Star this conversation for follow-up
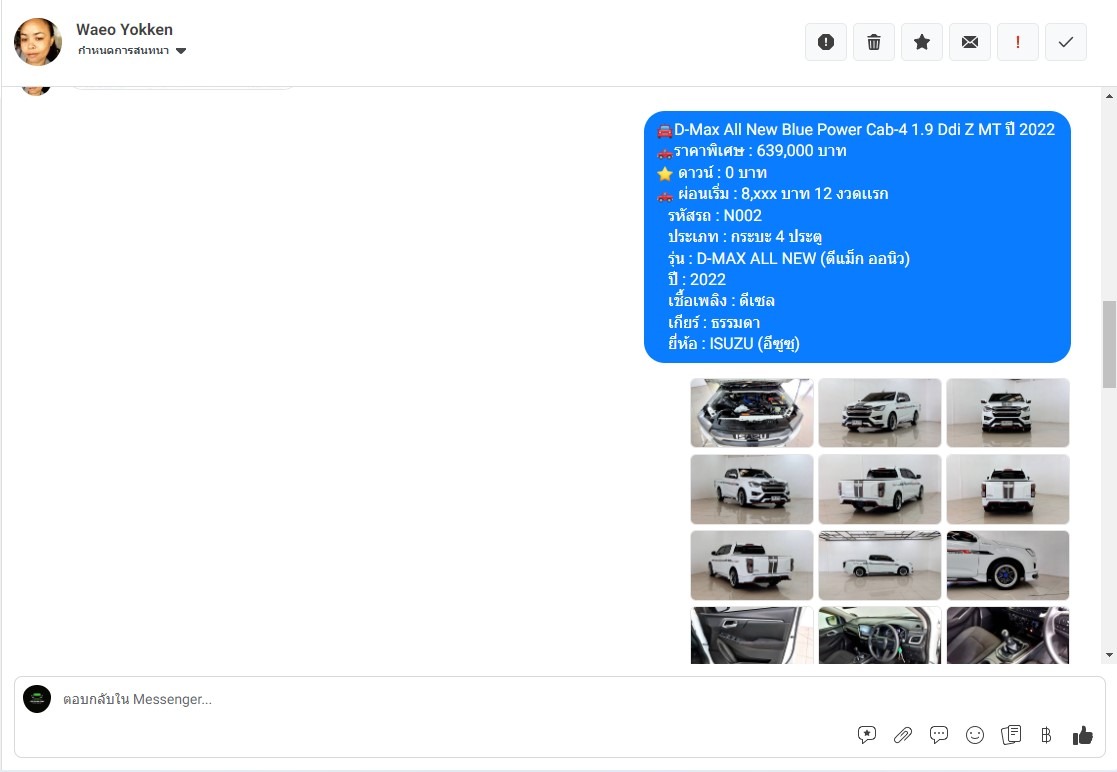 click(x=922, y=42)
